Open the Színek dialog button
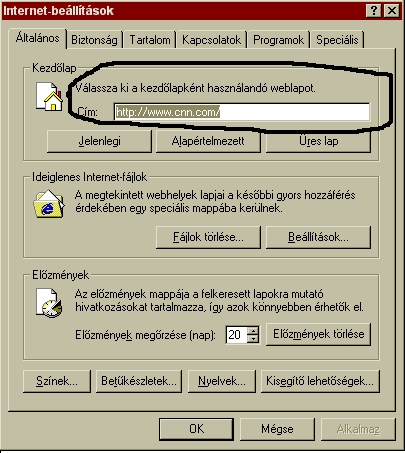 pyautogui.click(x=57, y=381)
